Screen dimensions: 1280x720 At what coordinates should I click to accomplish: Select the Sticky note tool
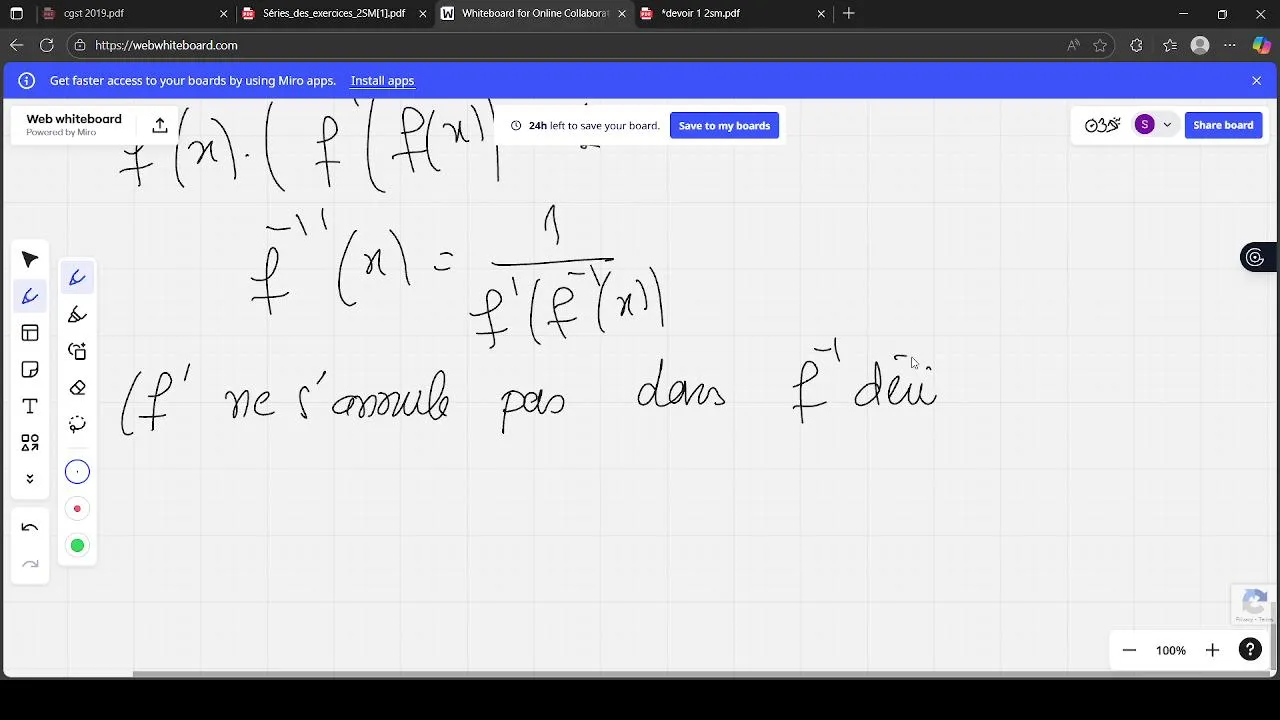[30, 370]
